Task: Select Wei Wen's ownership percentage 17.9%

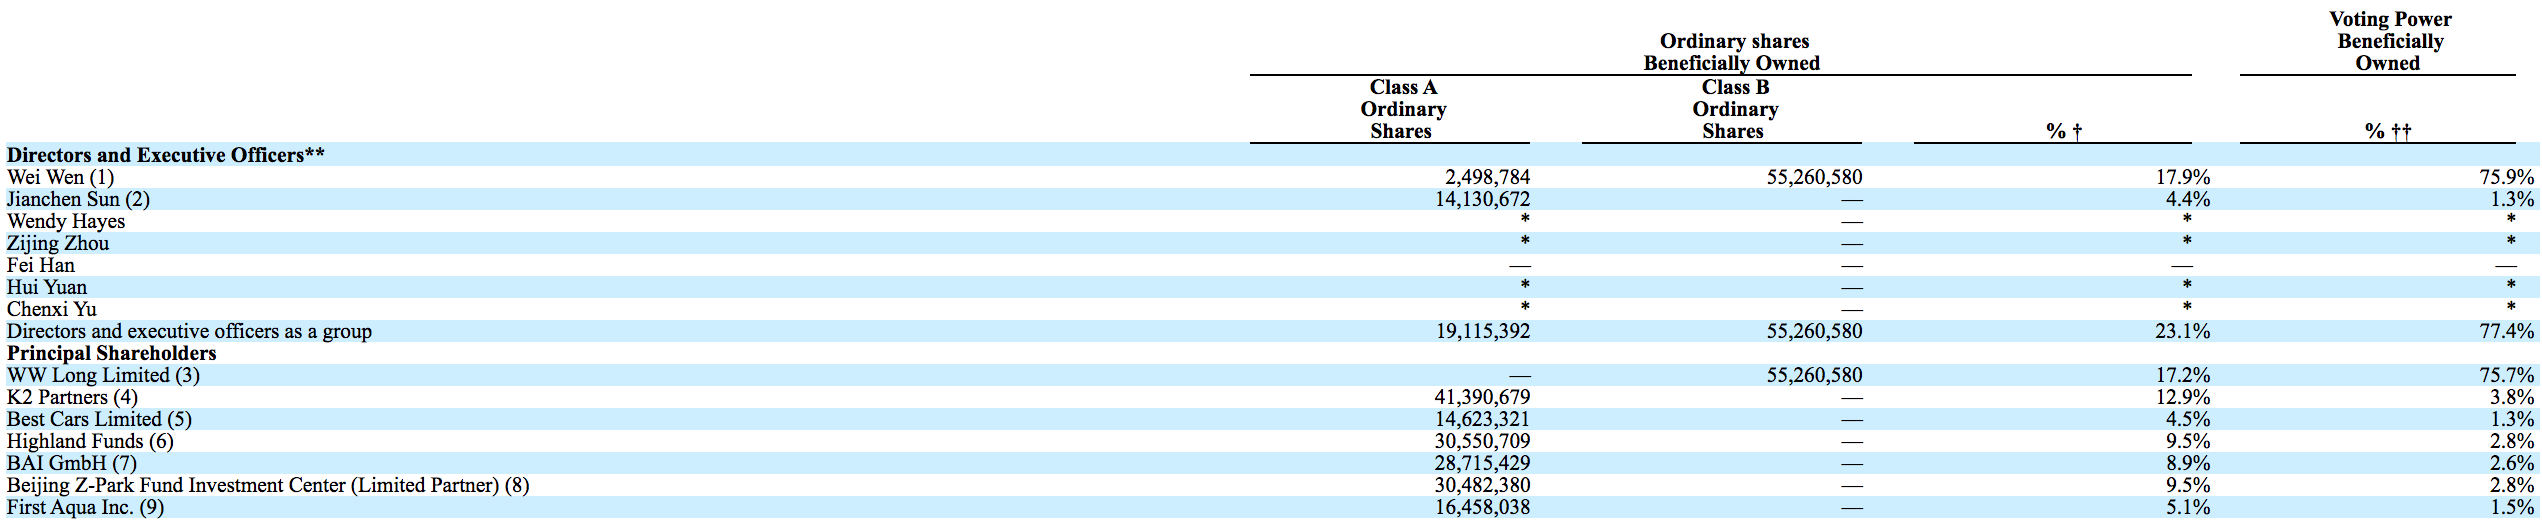Action: click(x=2182, y=177)
